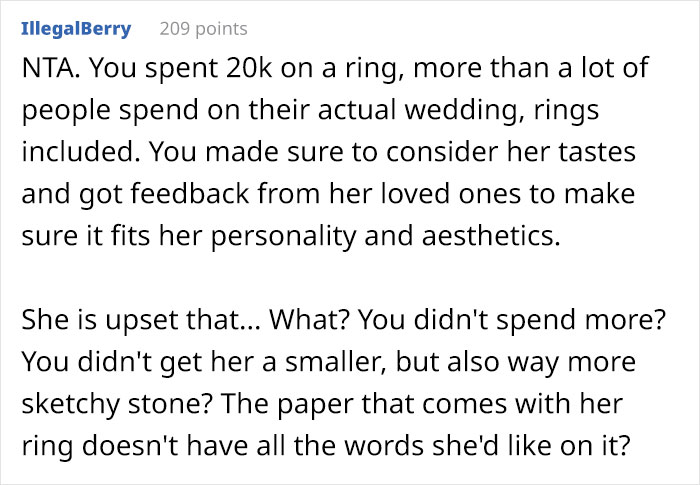Click the word 'included' in third line
Screen dimensions: 700x485
pos(81,151)
